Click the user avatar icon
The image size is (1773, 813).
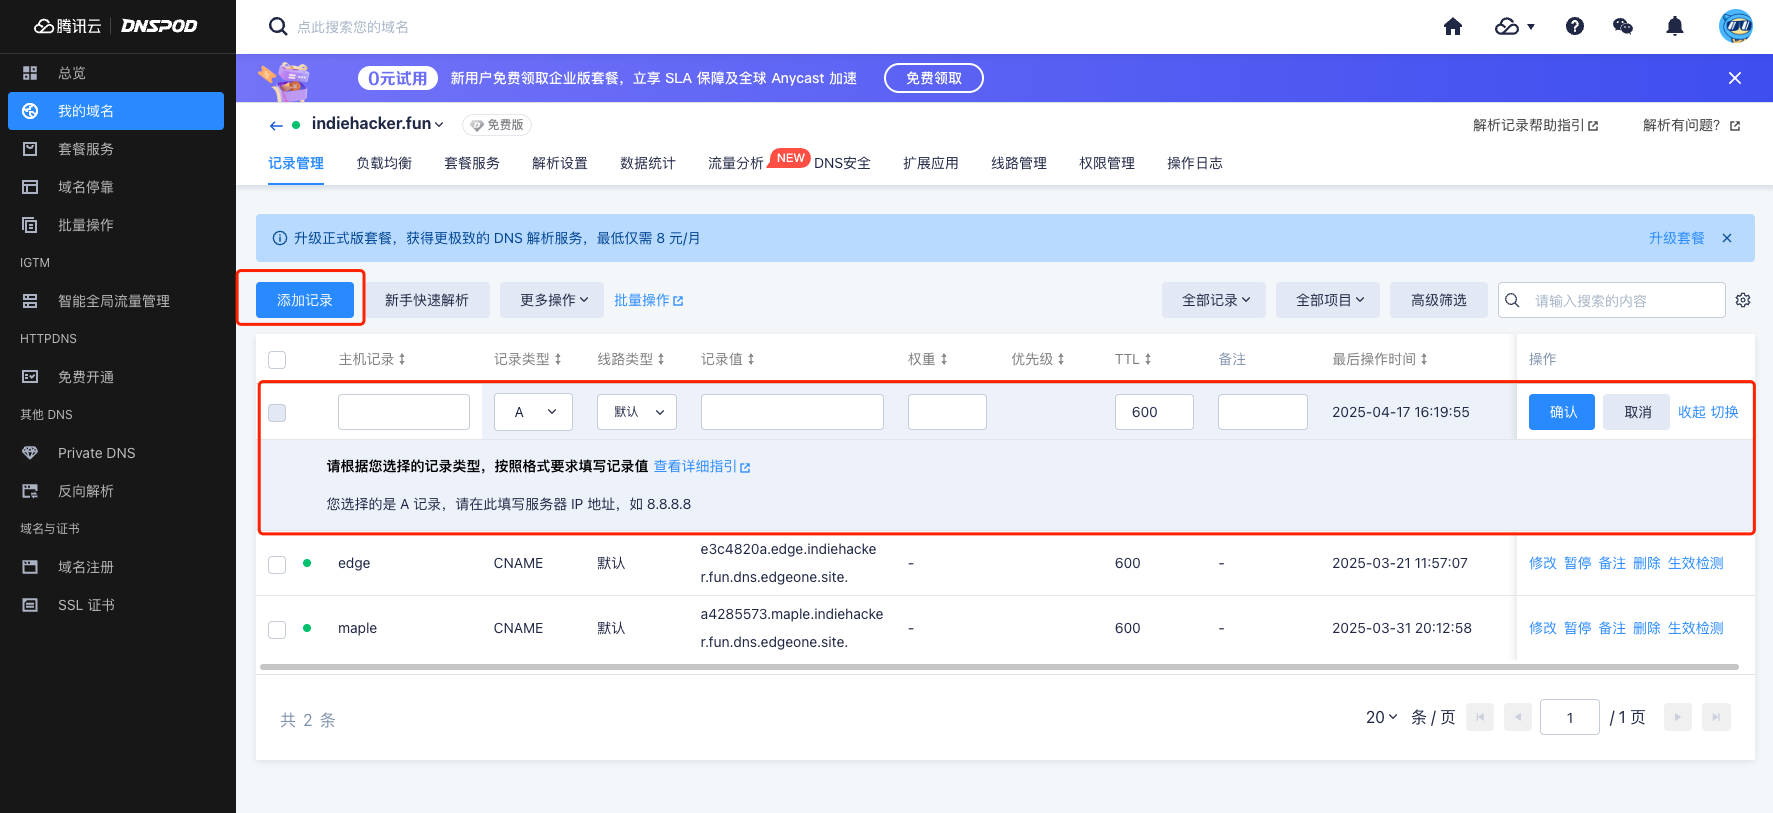click(1735, 27)
